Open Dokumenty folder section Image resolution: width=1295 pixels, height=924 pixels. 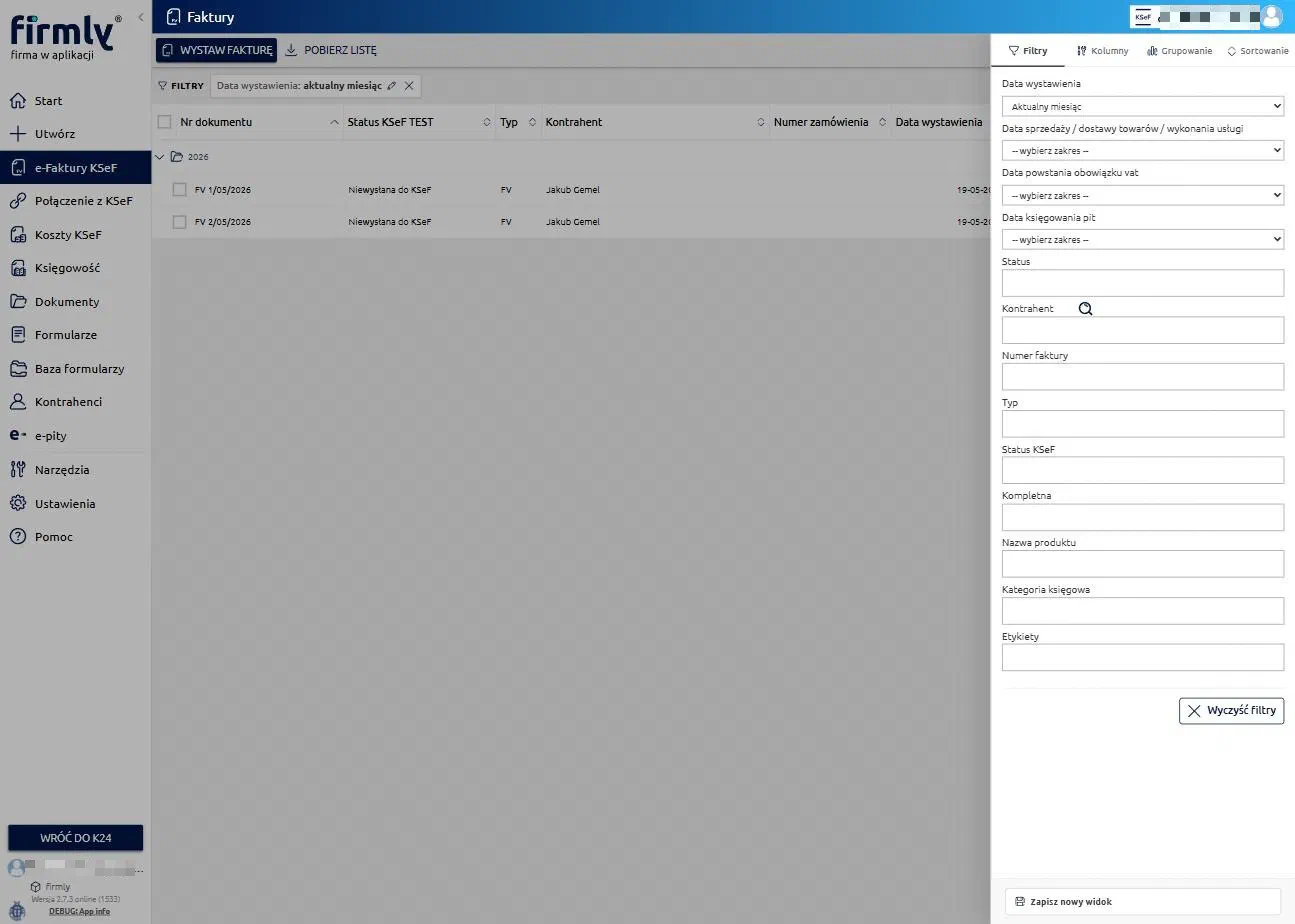[54, 302]
